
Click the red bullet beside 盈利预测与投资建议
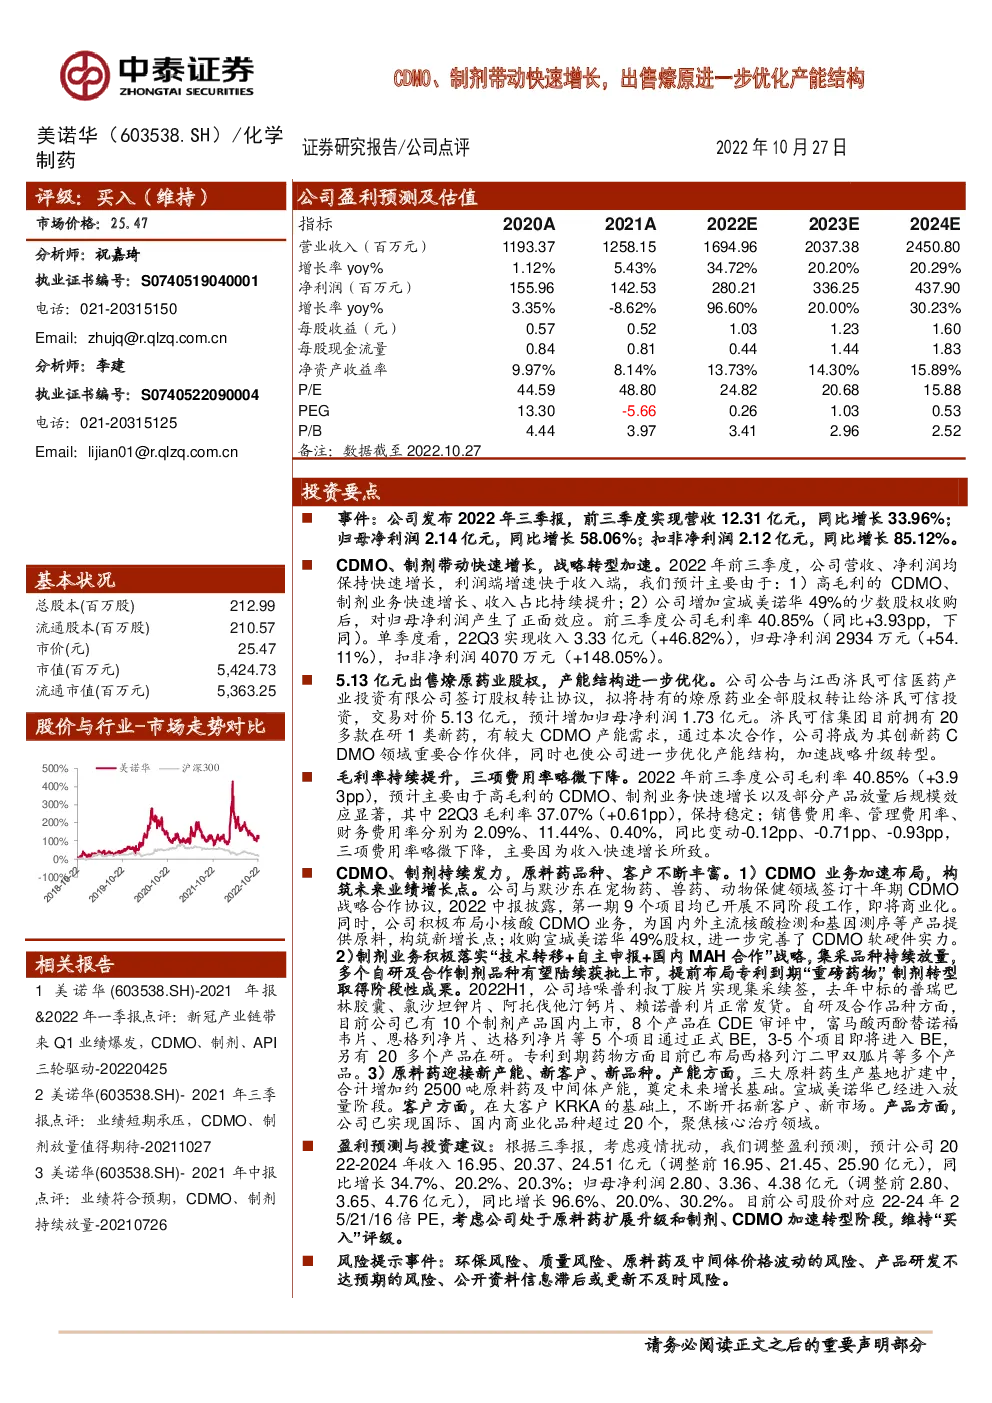click(x=307, y=1146)
